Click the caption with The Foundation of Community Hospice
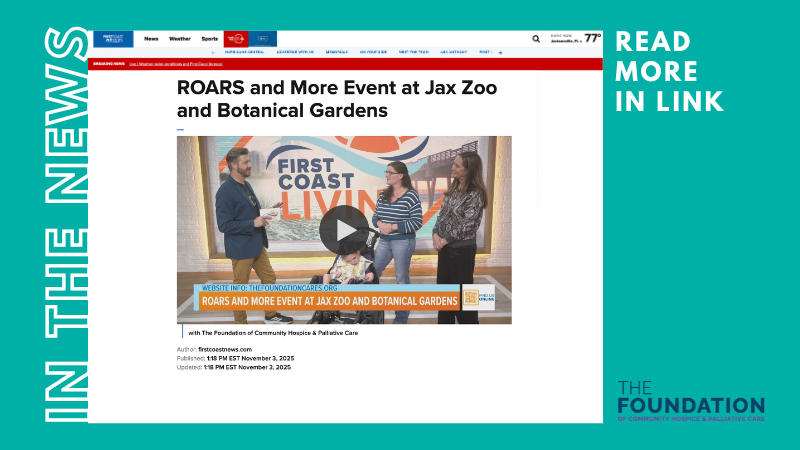Image resolution: width=800 pixels, height=450 pixels. (x=273, y=333)
